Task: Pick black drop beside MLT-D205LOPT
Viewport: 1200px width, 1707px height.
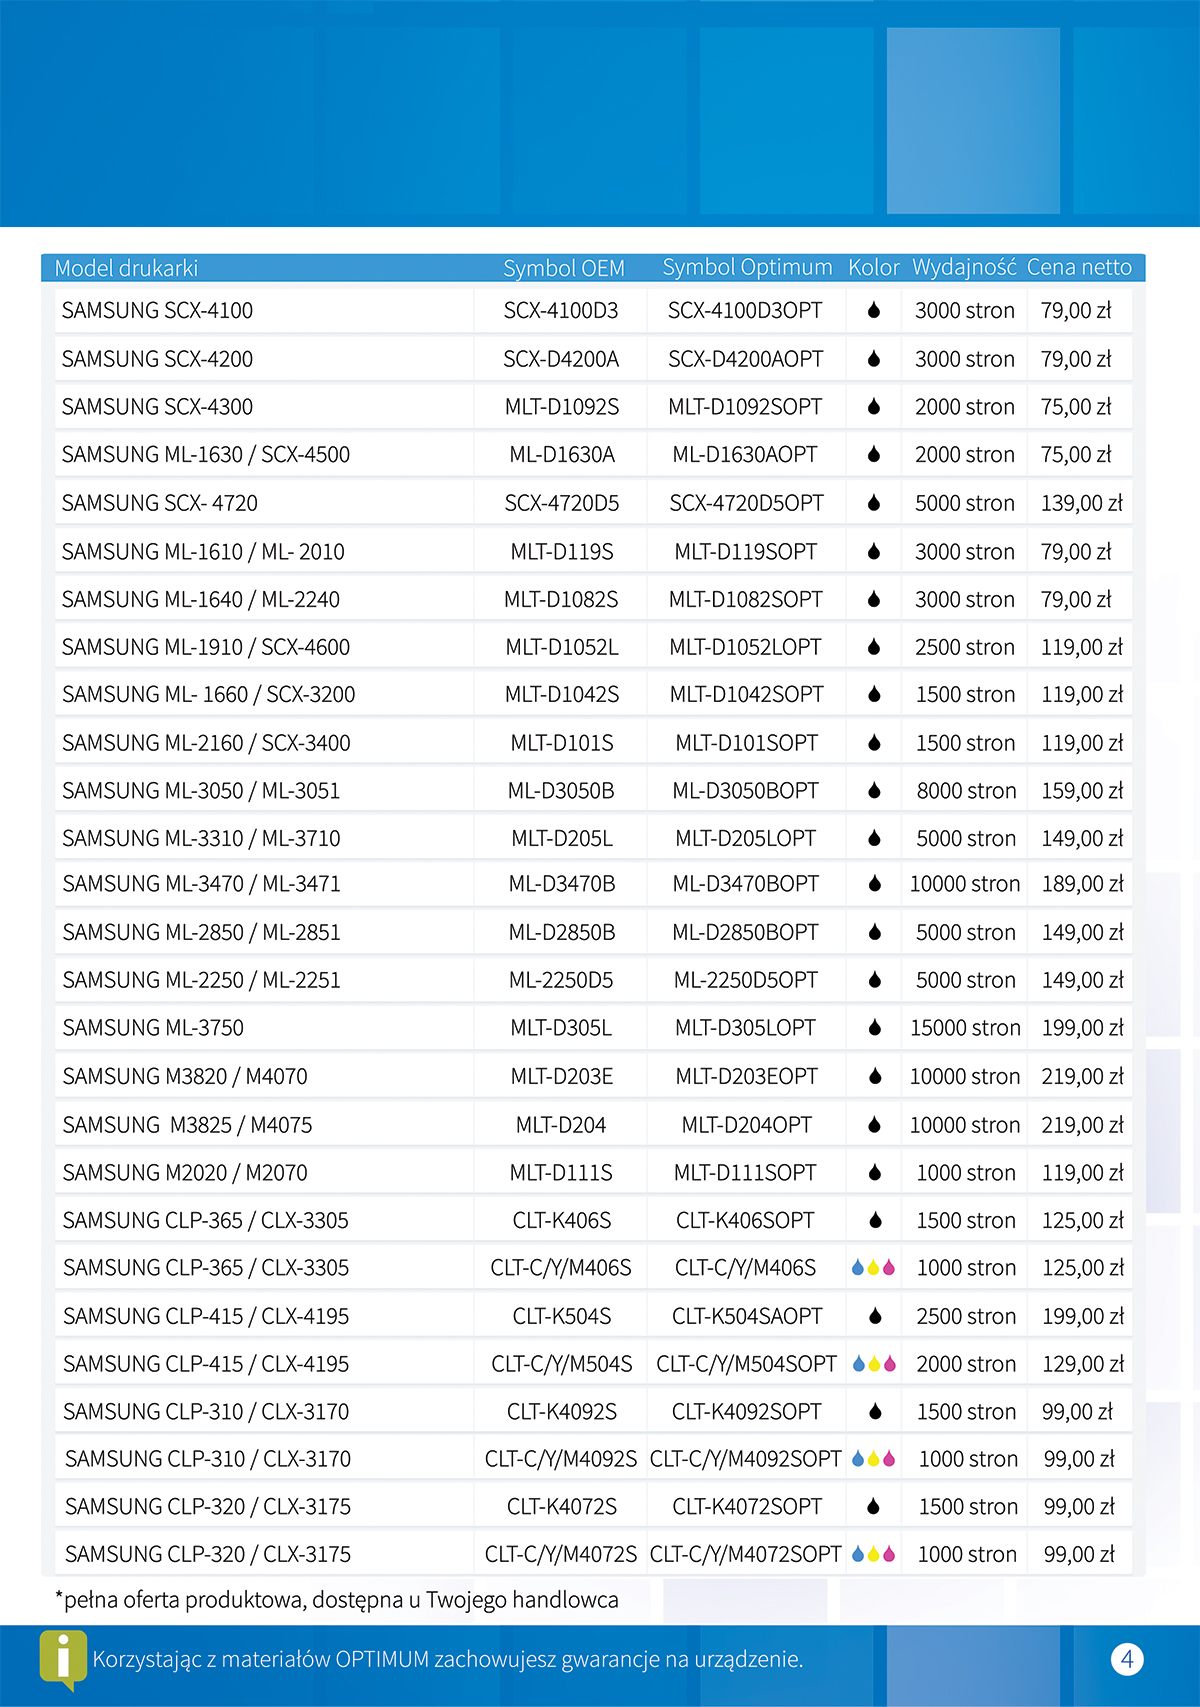Action: pos(874,838)
